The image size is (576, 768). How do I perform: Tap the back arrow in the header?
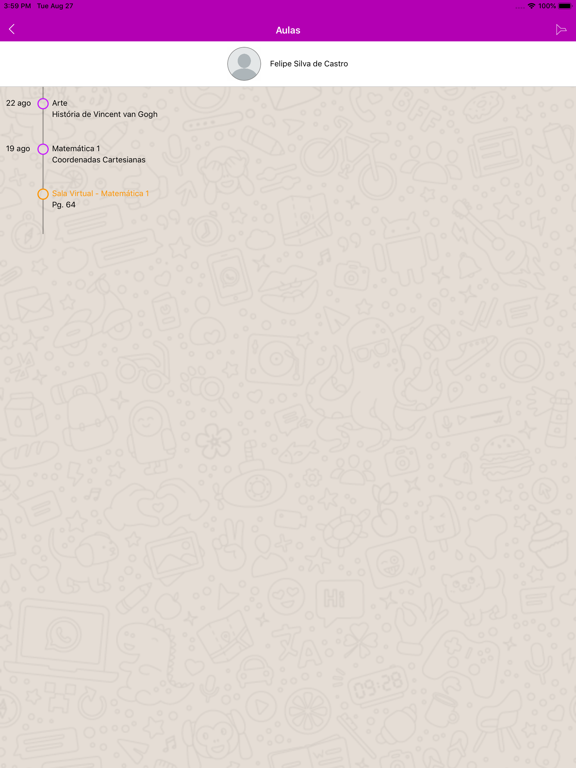(x=12, y=29)
